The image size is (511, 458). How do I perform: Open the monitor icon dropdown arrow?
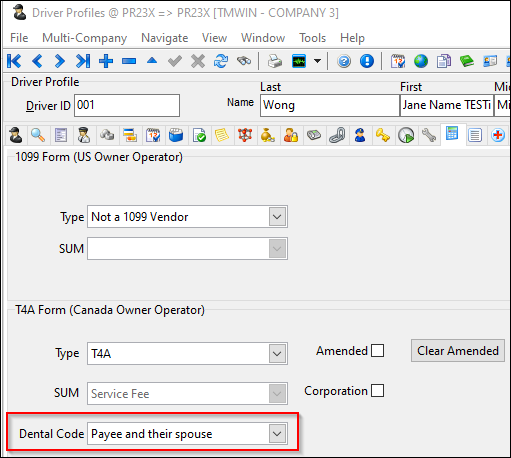(x=318, y=61)
